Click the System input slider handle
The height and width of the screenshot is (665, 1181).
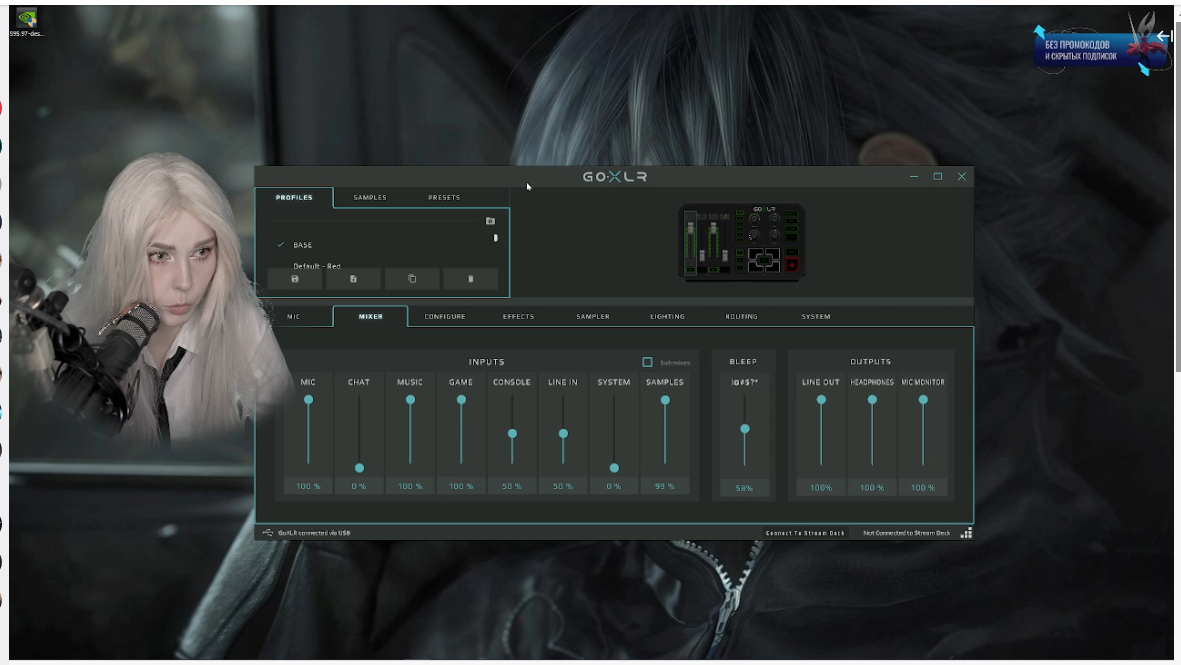tap(614, 468)
